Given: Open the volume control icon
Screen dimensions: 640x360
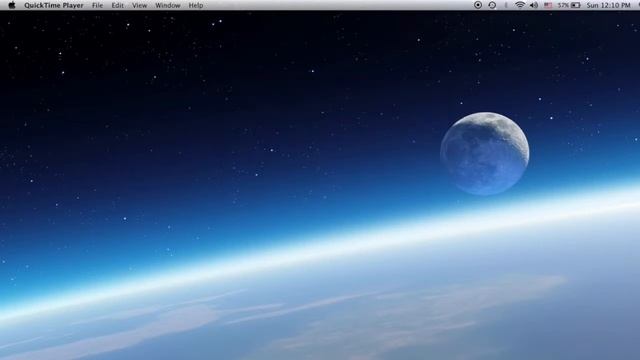Looking at the screenshot, I should [533, 5].
